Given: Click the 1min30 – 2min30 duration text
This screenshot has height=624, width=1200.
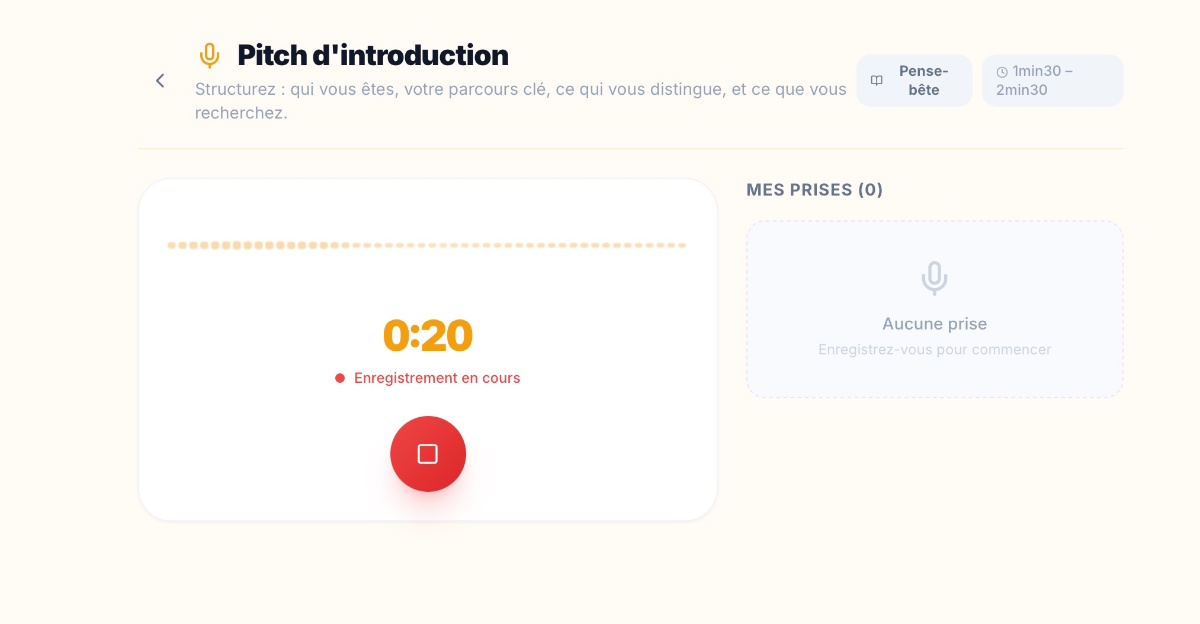Looking at the screenshot, I should click(1042, 80).
